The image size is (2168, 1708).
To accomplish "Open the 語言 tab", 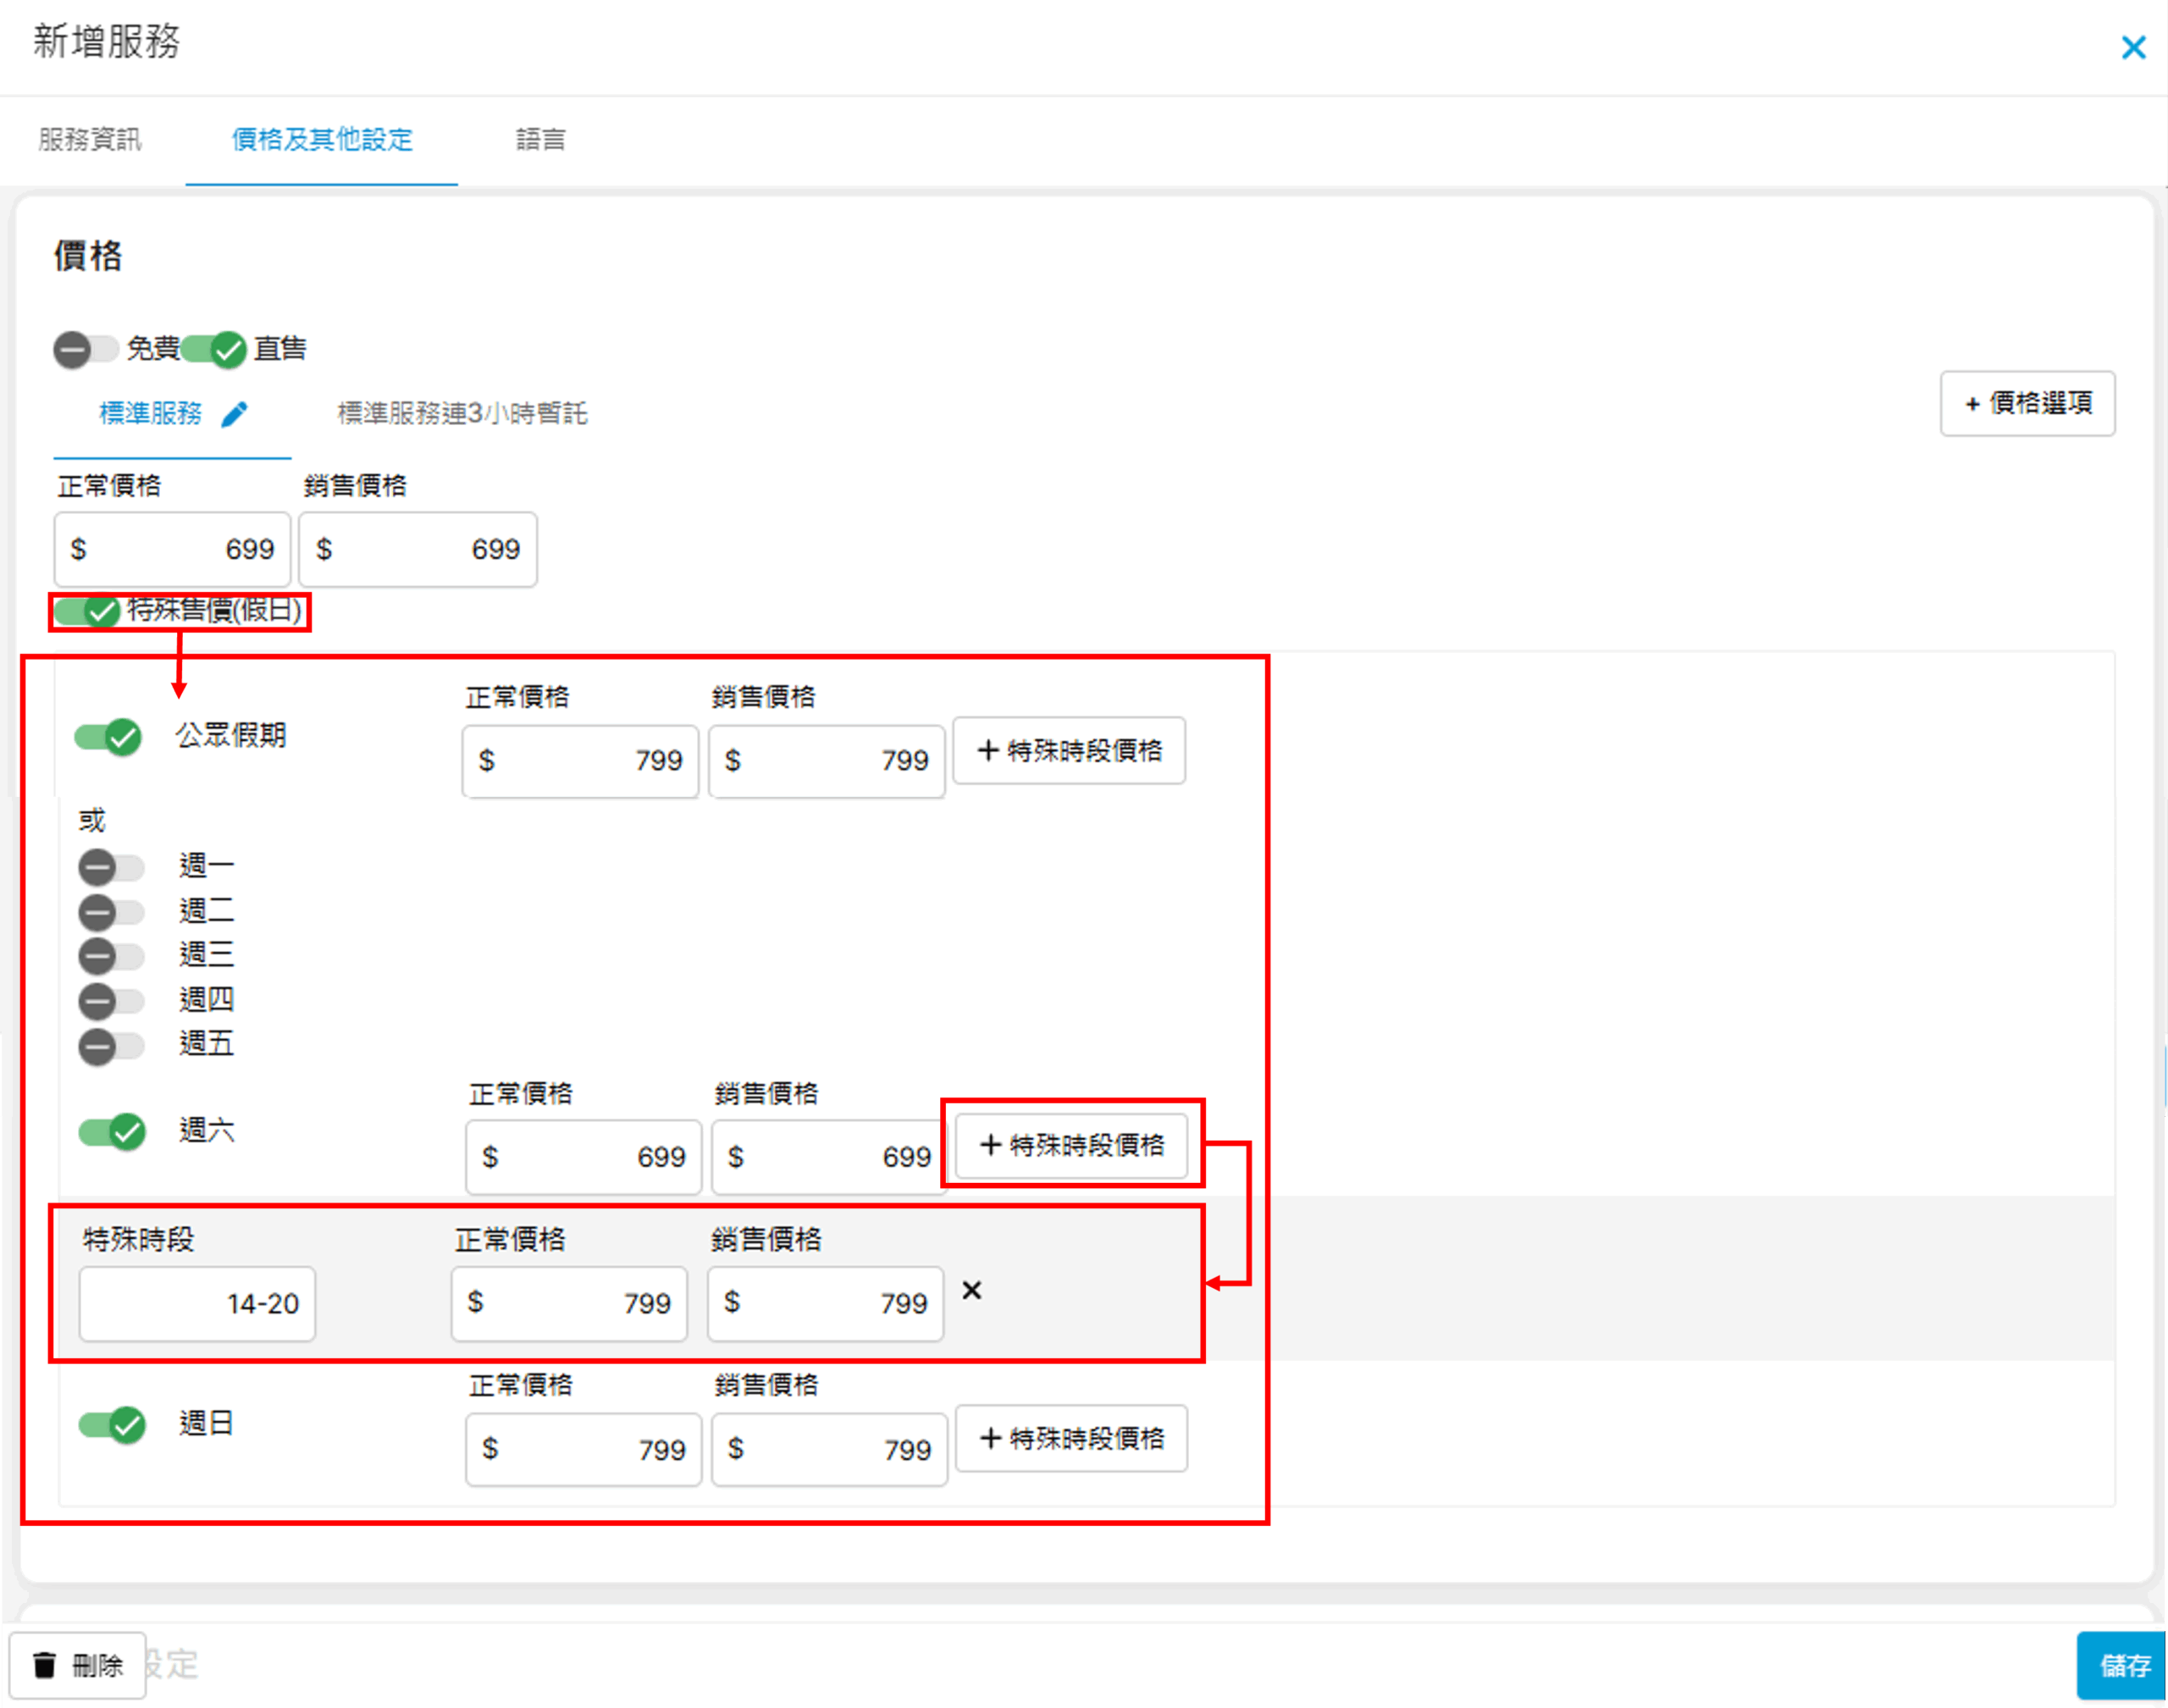I will [x=540, y=139].
